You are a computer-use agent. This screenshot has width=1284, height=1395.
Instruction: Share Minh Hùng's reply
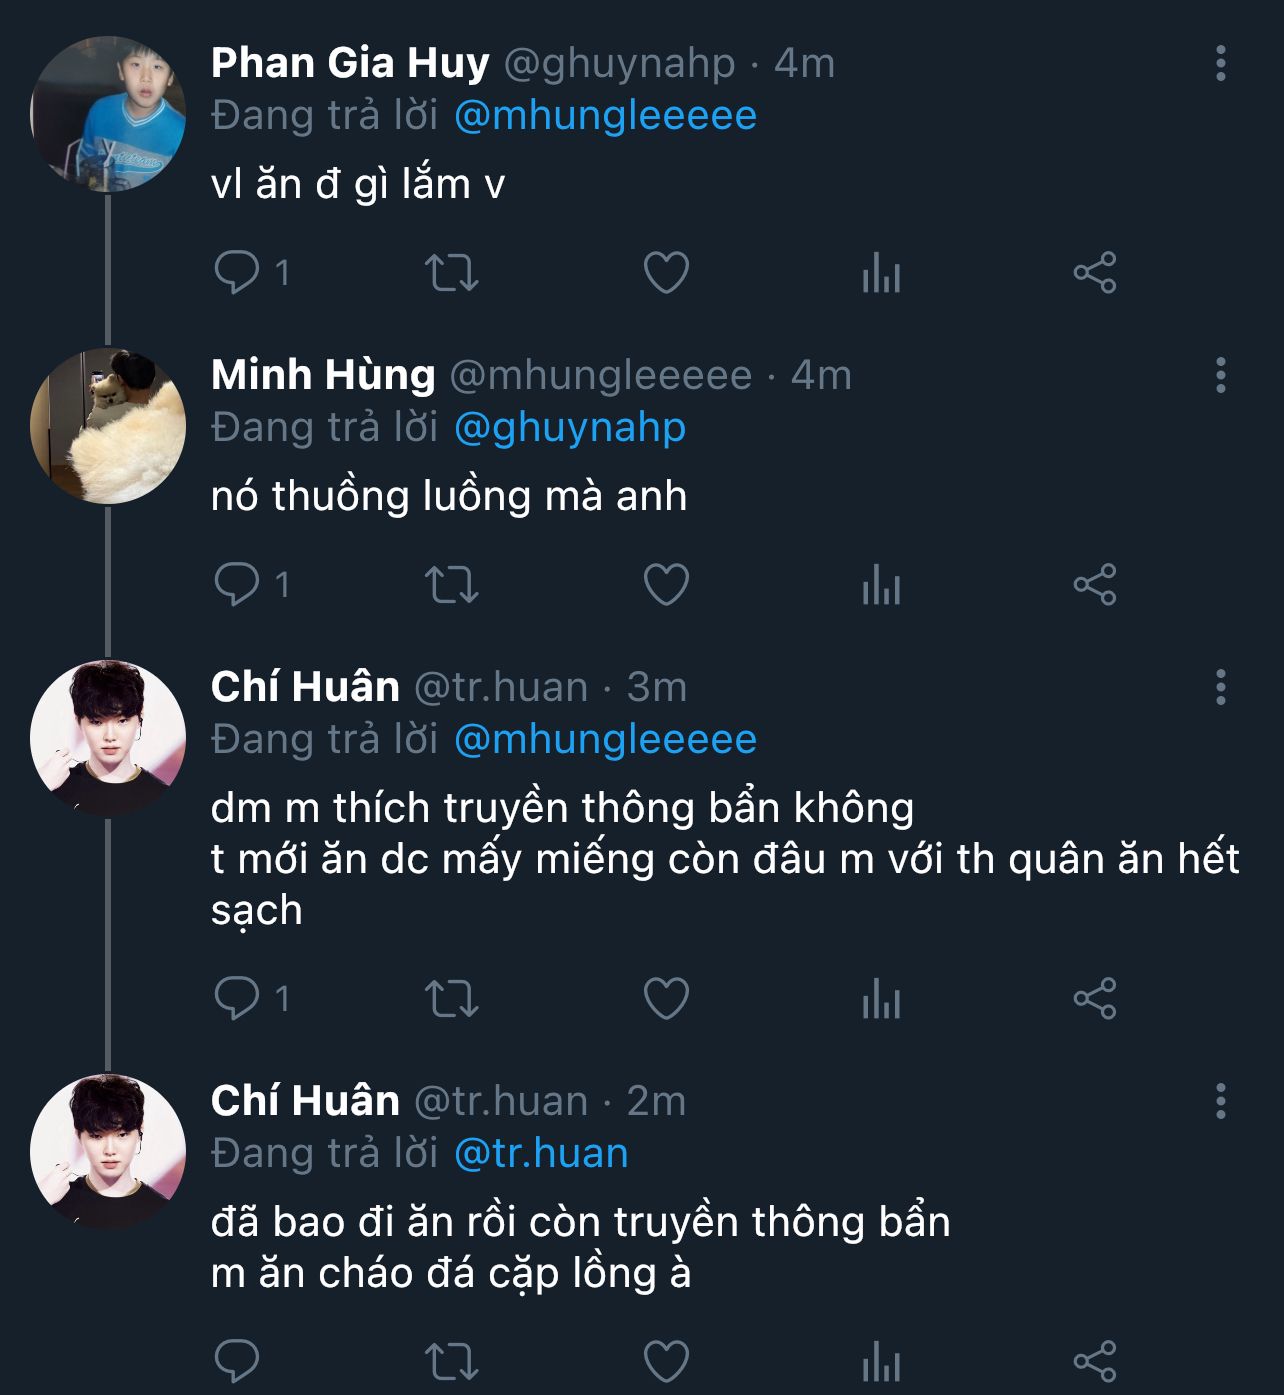1095,584
